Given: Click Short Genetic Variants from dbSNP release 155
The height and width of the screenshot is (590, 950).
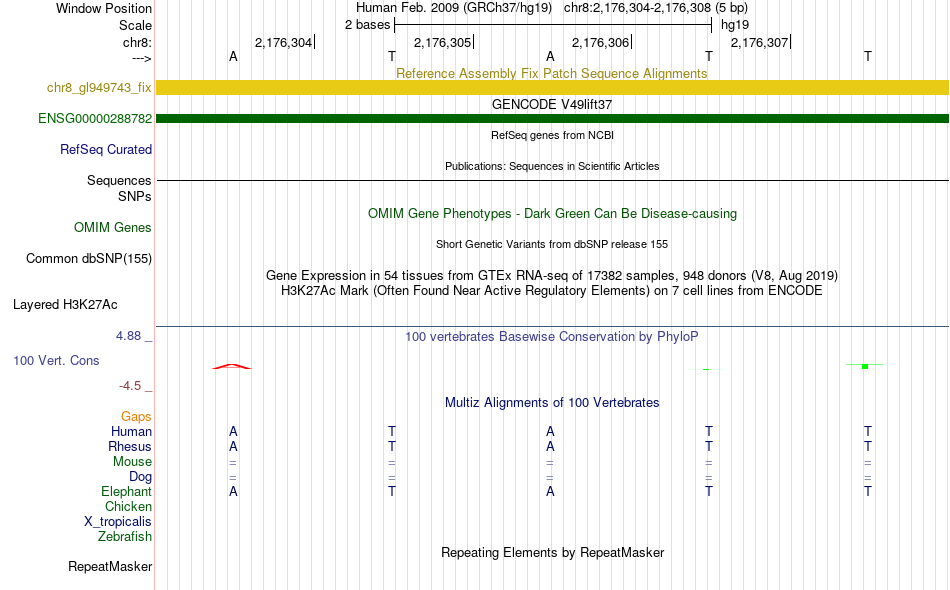Looking at the screenshot, I should [552, 244].
